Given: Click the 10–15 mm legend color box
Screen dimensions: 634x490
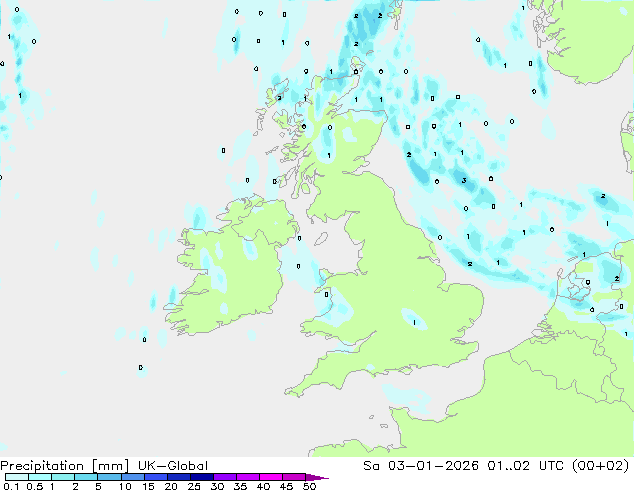Looking at the screenshot, I should [x=133, y=477].
